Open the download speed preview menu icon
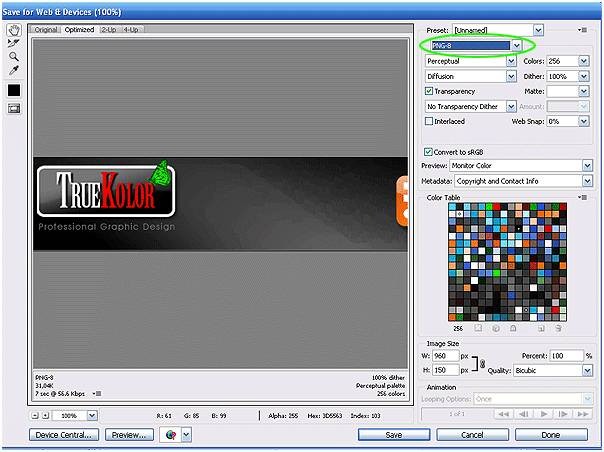604x452 pixels. [x=97, y=393]
